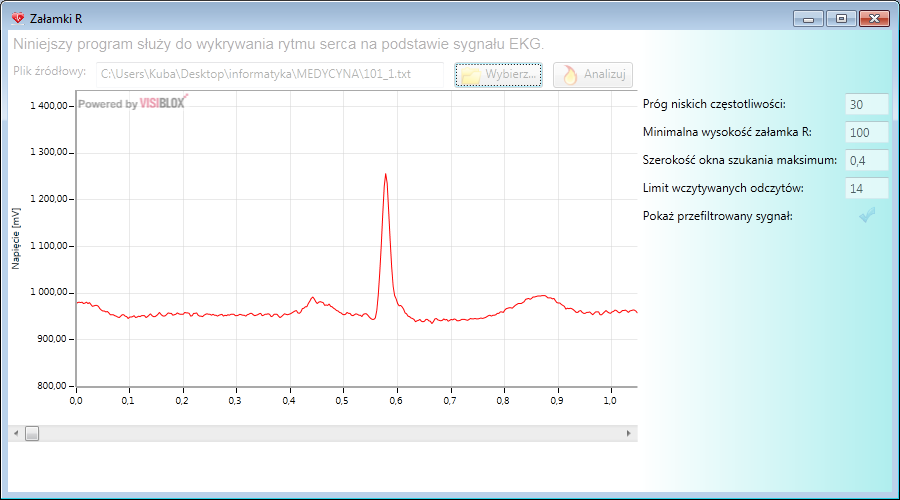Click the '1,0' x-axis label
The image size is (900, 500).
610,401
